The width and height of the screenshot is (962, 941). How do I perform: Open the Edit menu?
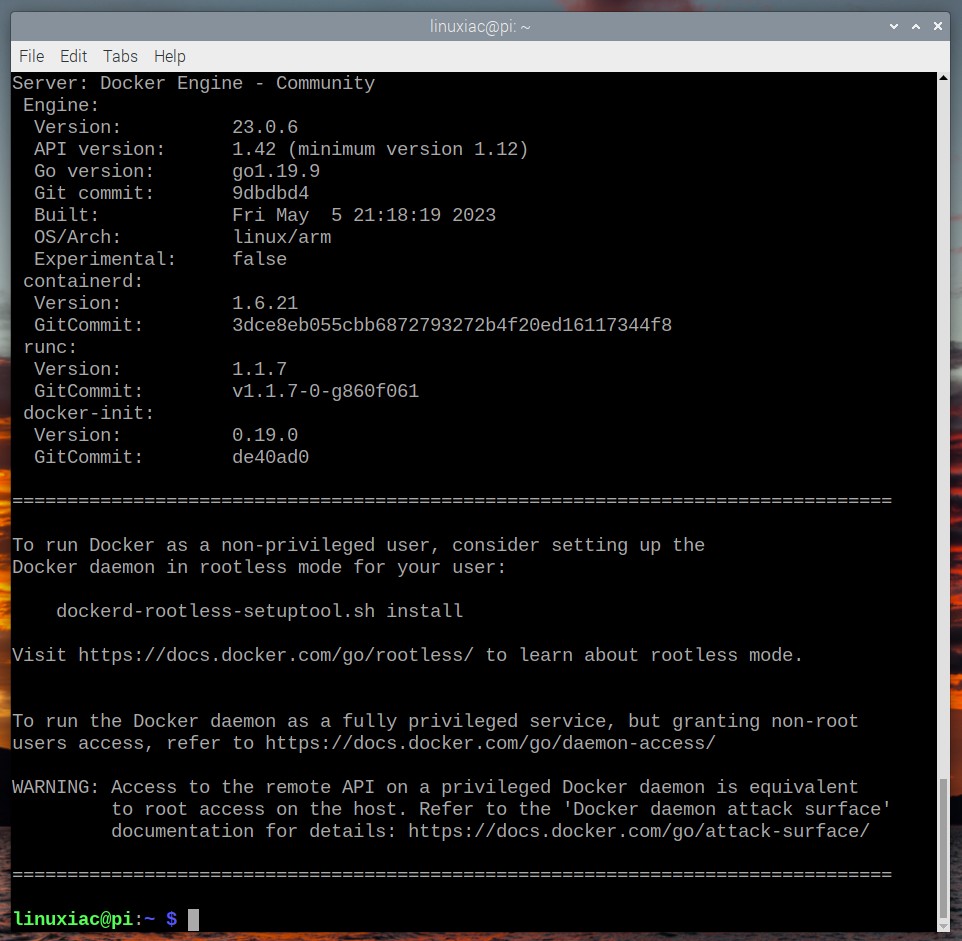coord(73,56)
